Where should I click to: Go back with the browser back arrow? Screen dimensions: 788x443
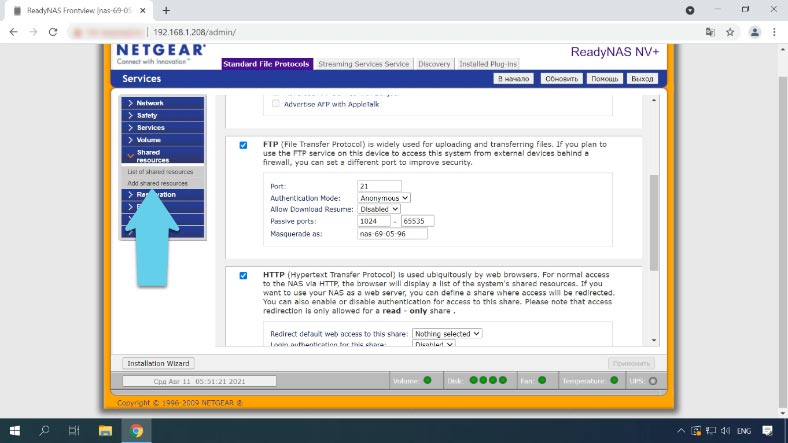(14, 32)
